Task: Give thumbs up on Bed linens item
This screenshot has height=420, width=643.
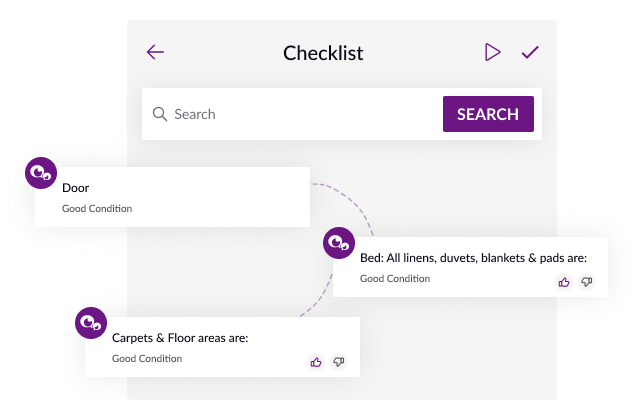Action: pyautogui.click(x=564, y=282)
